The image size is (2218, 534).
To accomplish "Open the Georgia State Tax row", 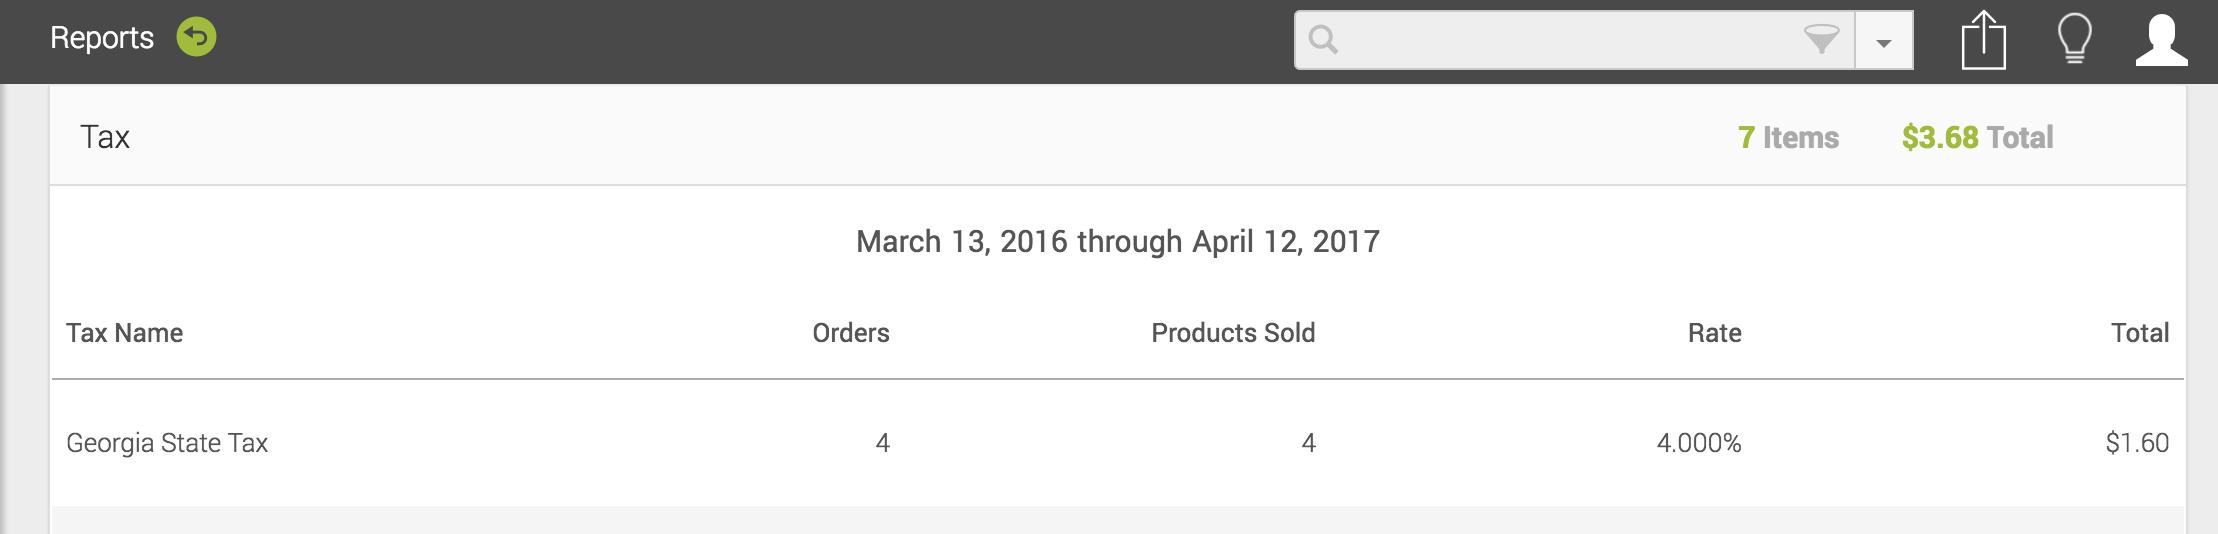I will click(x=167, y=443).
